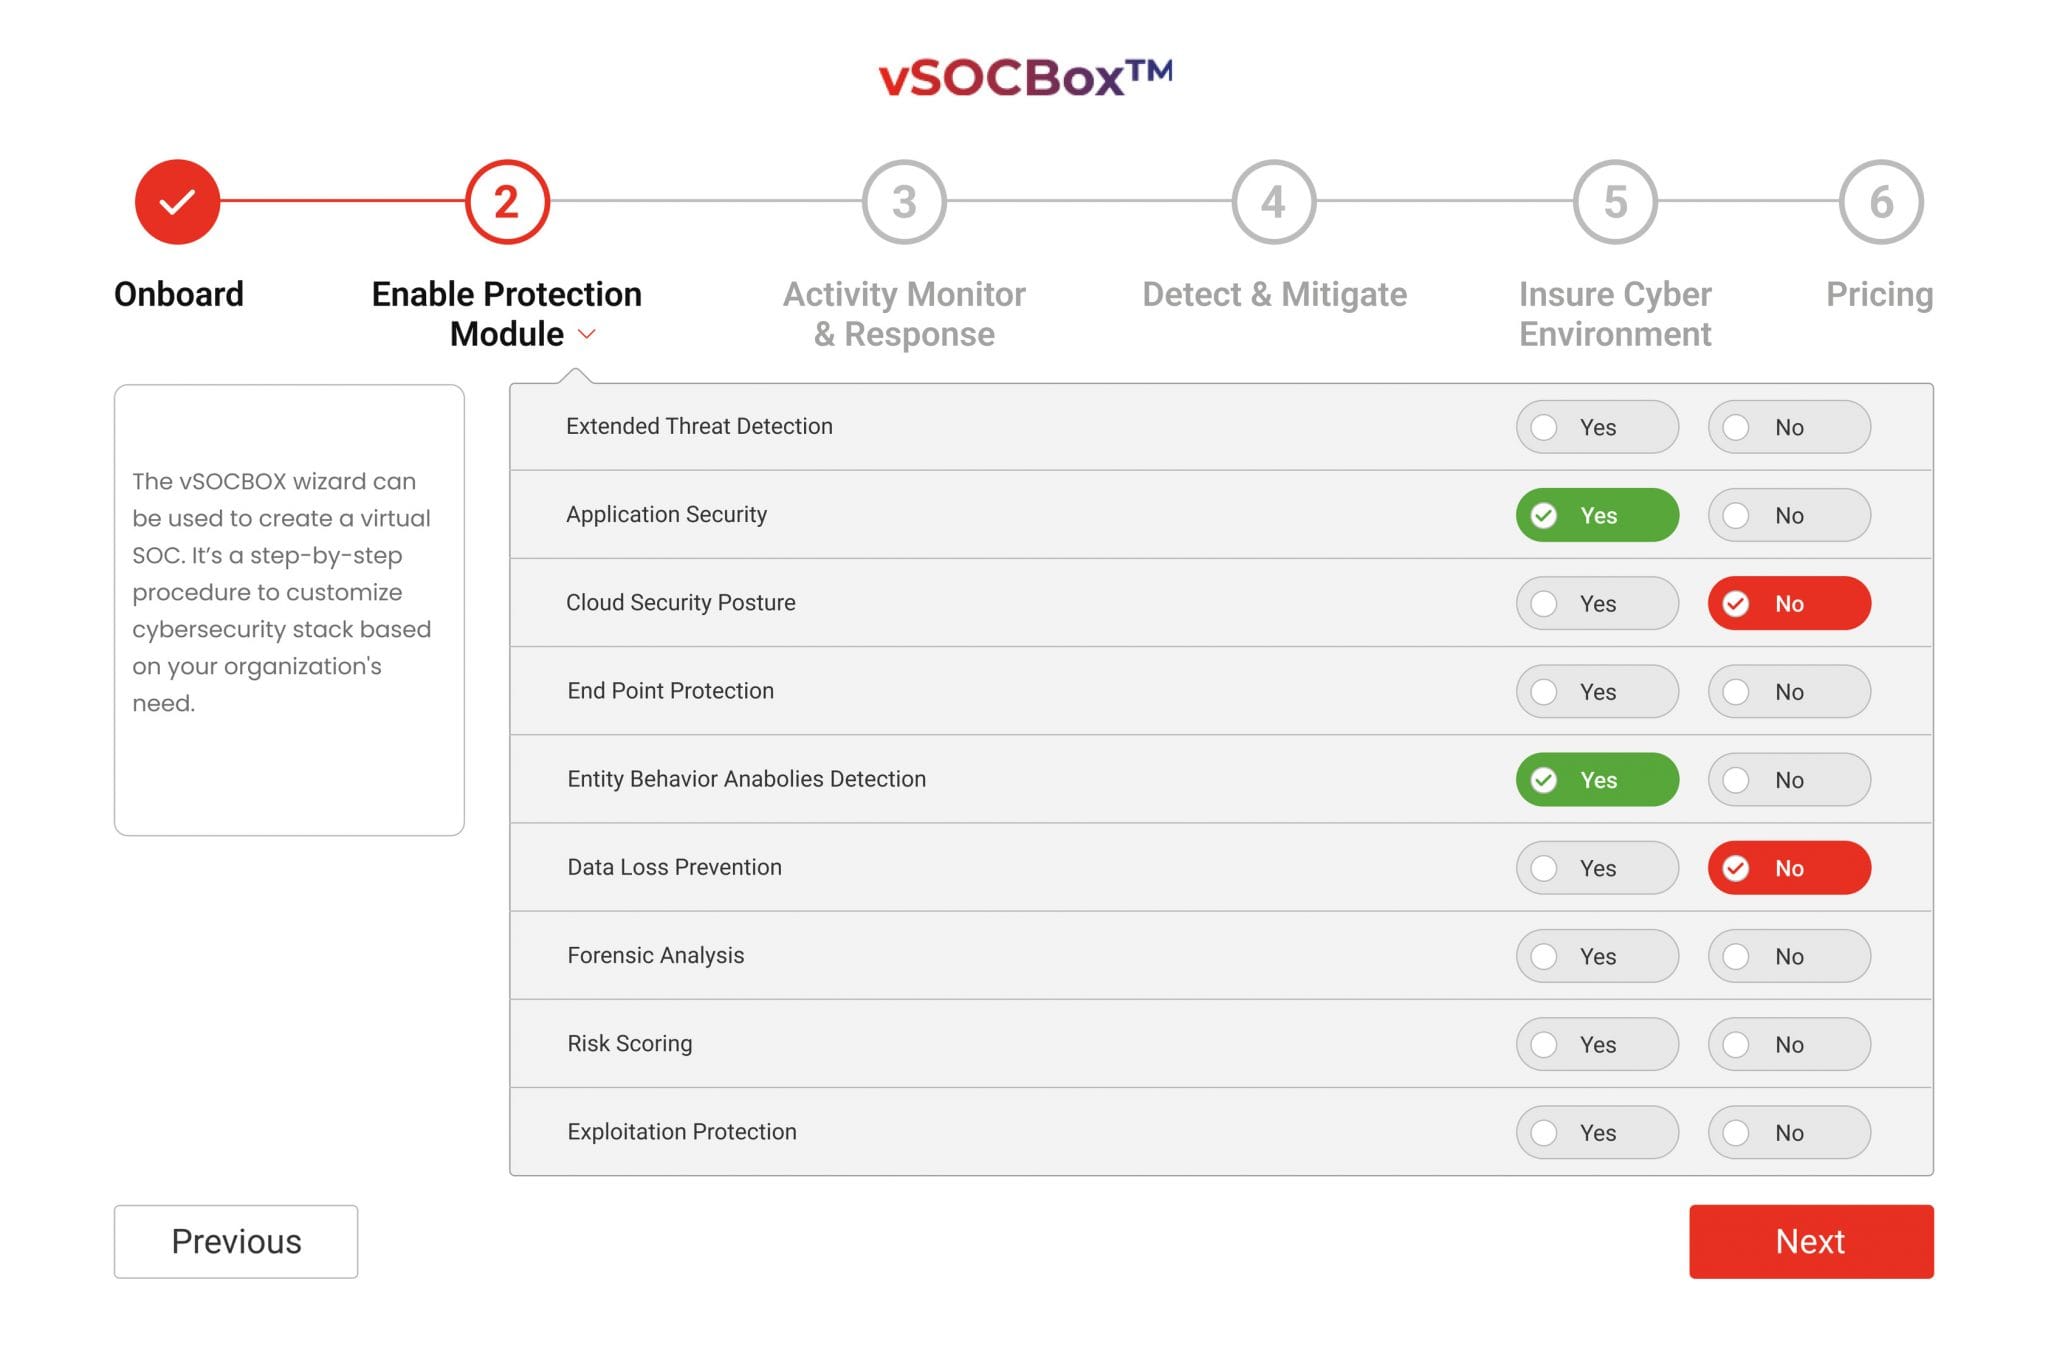Screen dimensions: 2048x1367
Task: Click step 5 circle for Insure Cyber Environment
Action: pos(1613,200)
